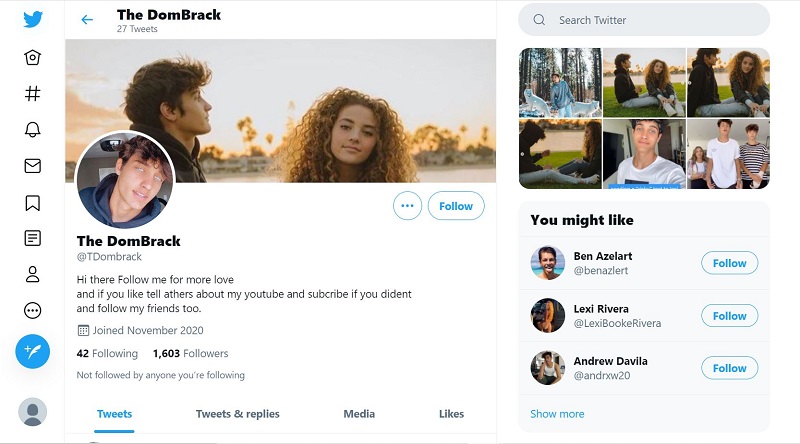Click the Ben Azelart name

pyautogui.click(x=603, y=256)
